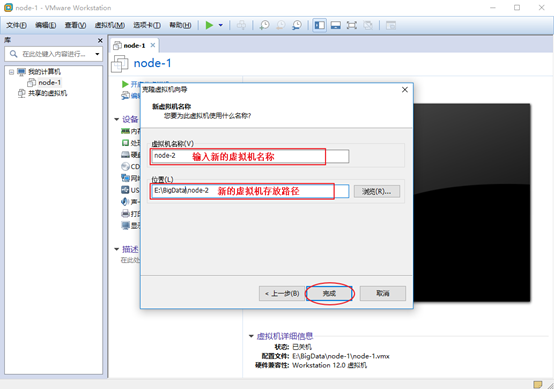Open the power options dropdown arrow
554x389 pixels.
(221, 25)
